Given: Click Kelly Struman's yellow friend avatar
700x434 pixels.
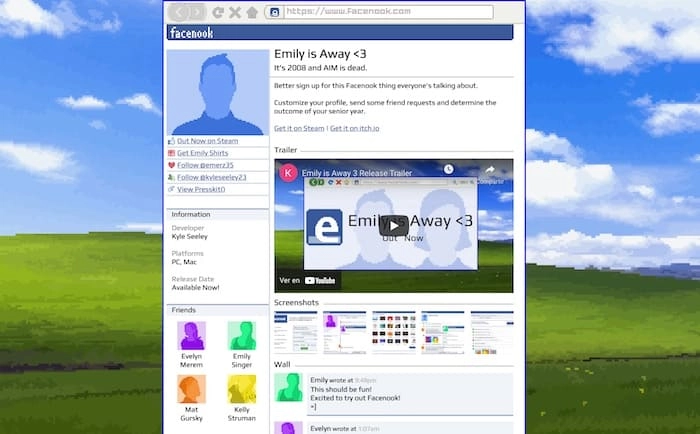Looking at the screenshot, I should coord(242,389).
